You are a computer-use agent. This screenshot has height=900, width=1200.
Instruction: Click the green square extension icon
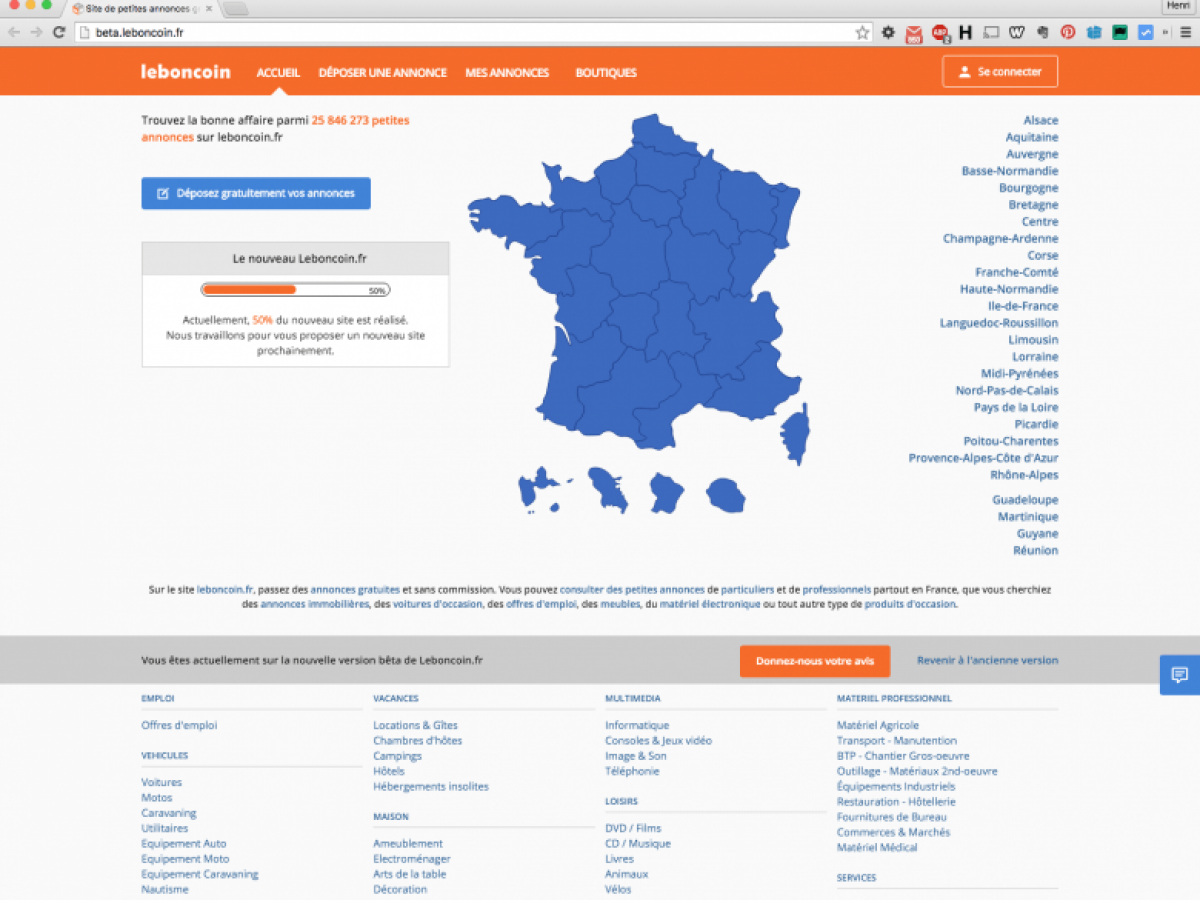(1120, 32)
